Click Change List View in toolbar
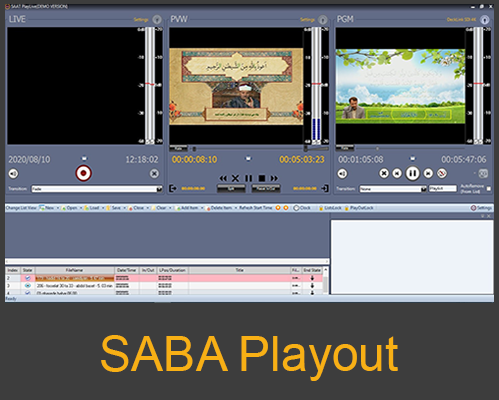 point(21,208)
